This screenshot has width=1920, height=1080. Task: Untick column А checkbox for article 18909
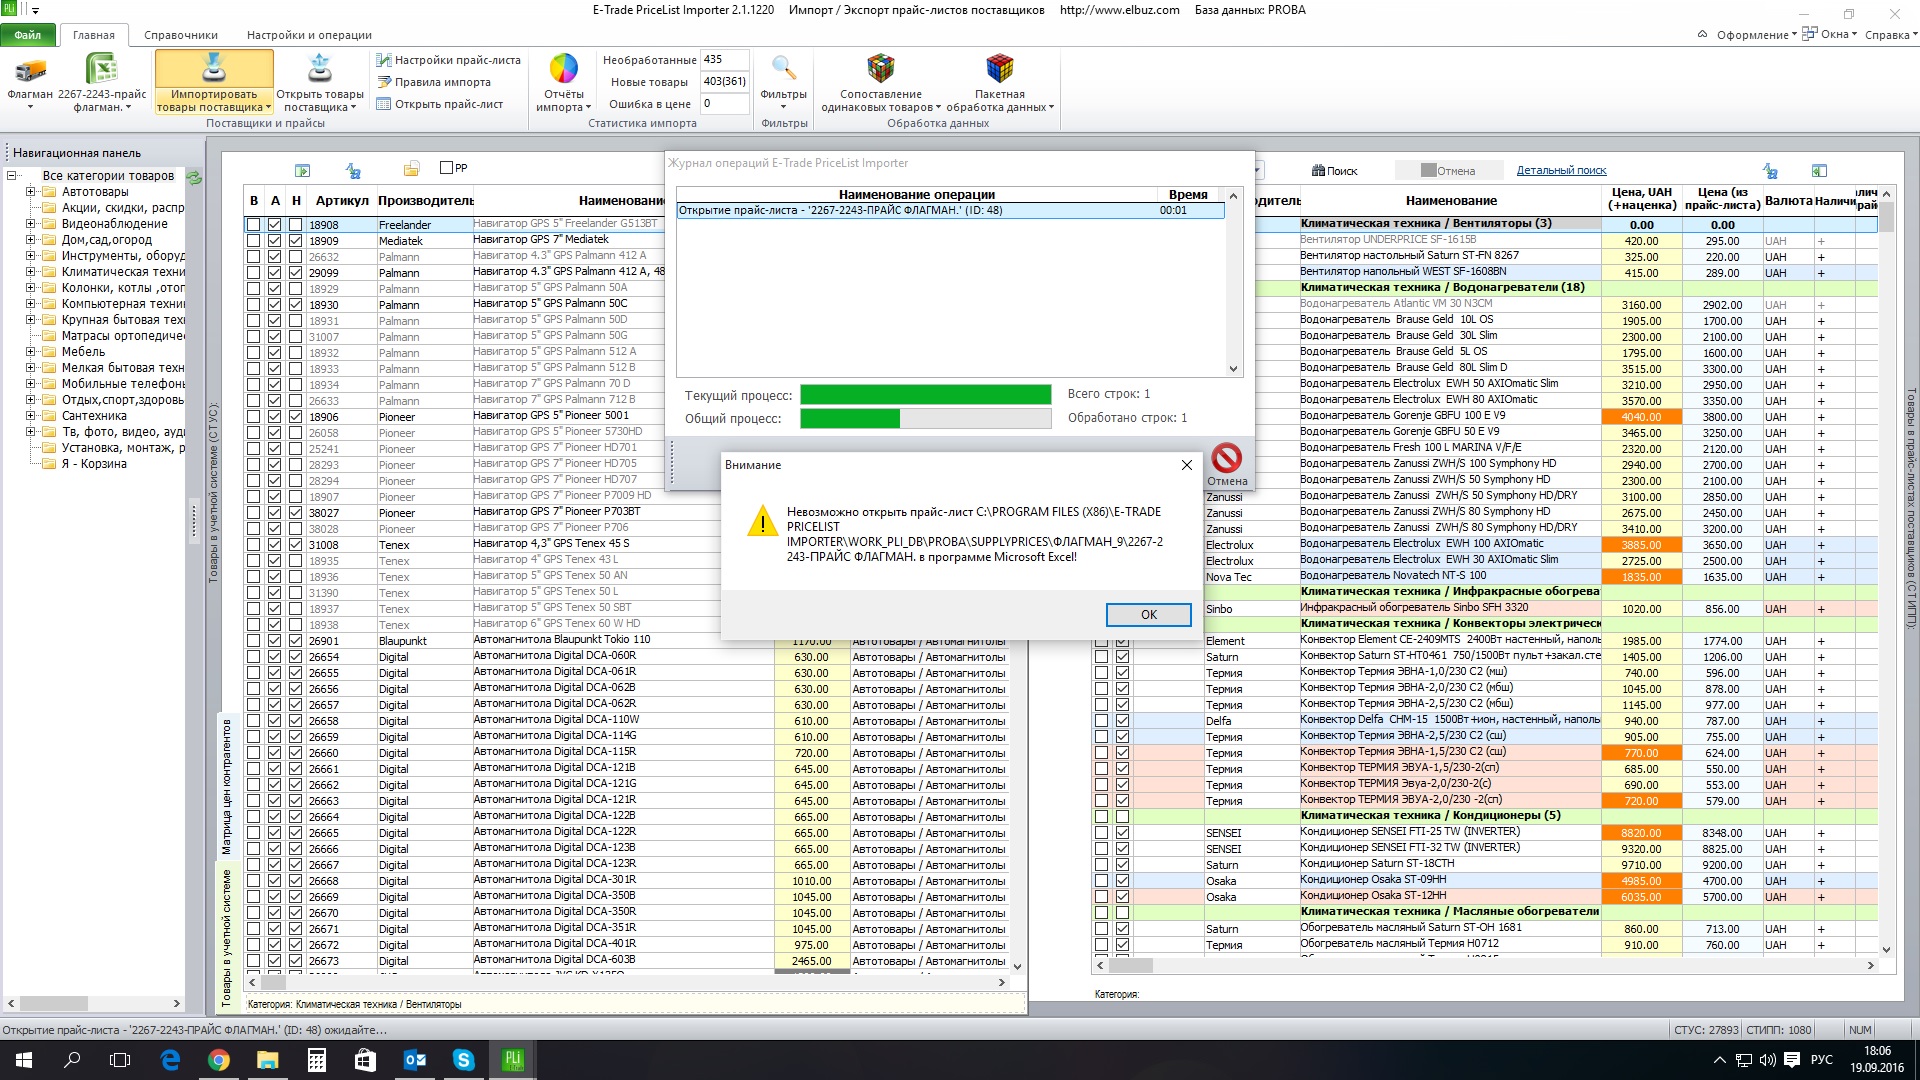[274, 241]
